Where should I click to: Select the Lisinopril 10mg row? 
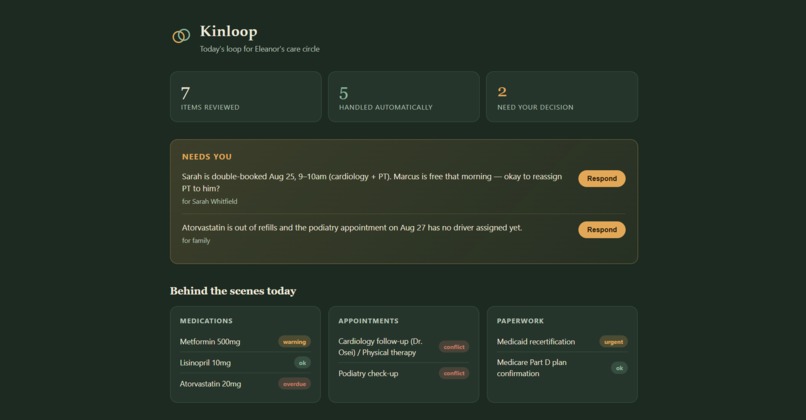pyautogui.click(x=245, y=362)
